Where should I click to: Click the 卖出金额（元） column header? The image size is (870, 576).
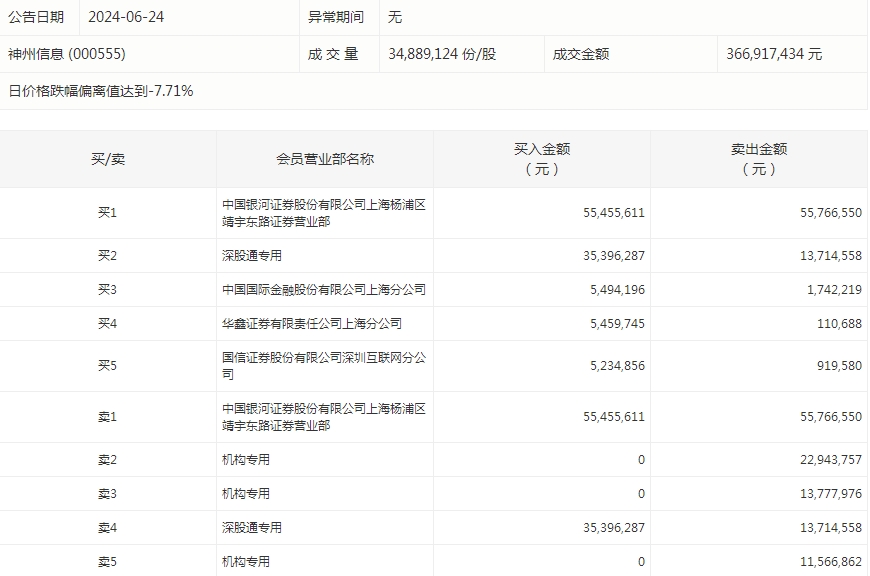pos(759,159)
